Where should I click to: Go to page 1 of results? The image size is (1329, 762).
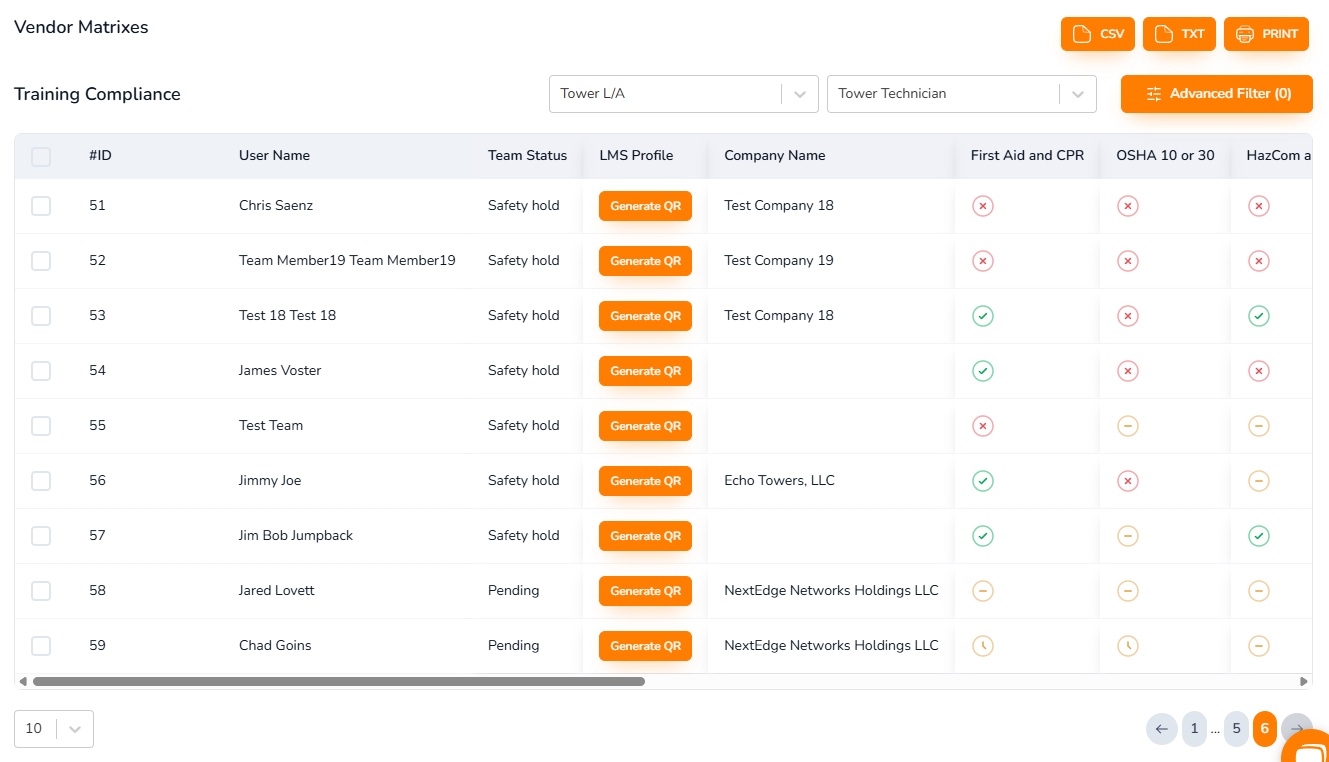[x=1194, y=729]
